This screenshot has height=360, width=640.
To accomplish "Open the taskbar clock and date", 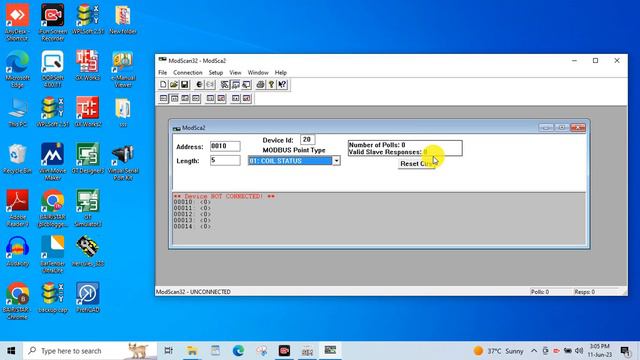I will pyautogui.click(x=600, y=351).
